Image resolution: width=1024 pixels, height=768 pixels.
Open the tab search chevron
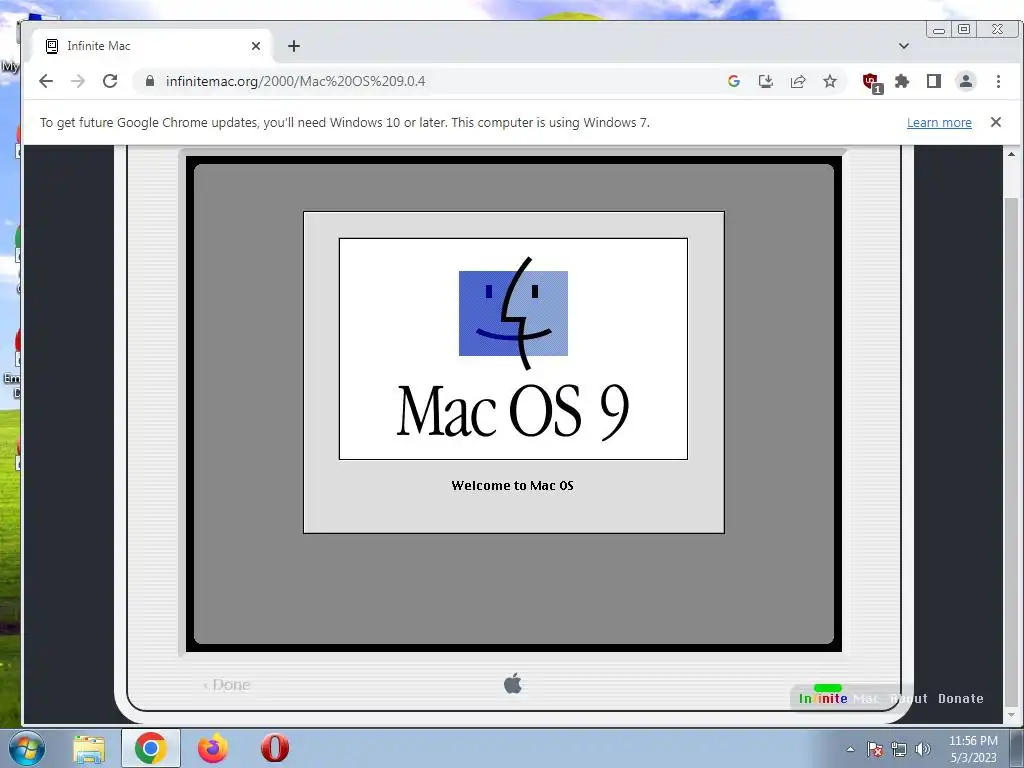point(904,46)
